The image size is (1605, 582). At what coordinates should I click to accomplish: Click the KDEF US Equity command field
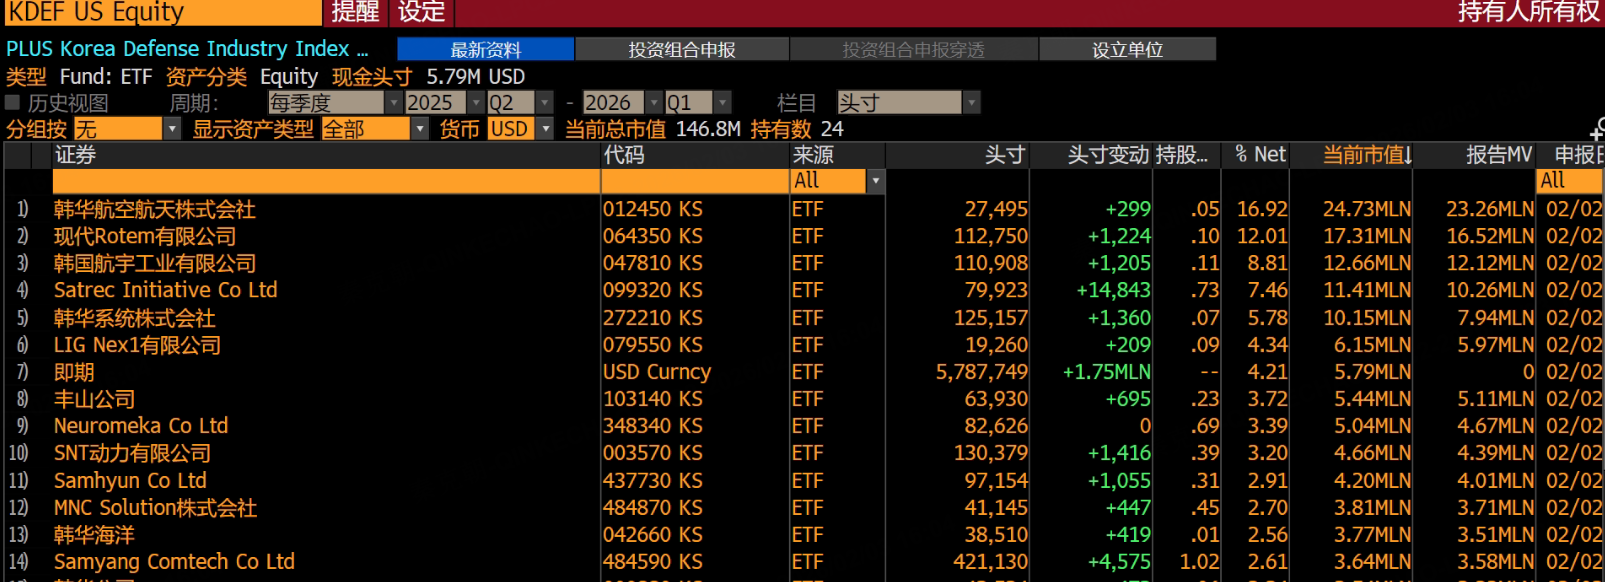coord(160,12)
